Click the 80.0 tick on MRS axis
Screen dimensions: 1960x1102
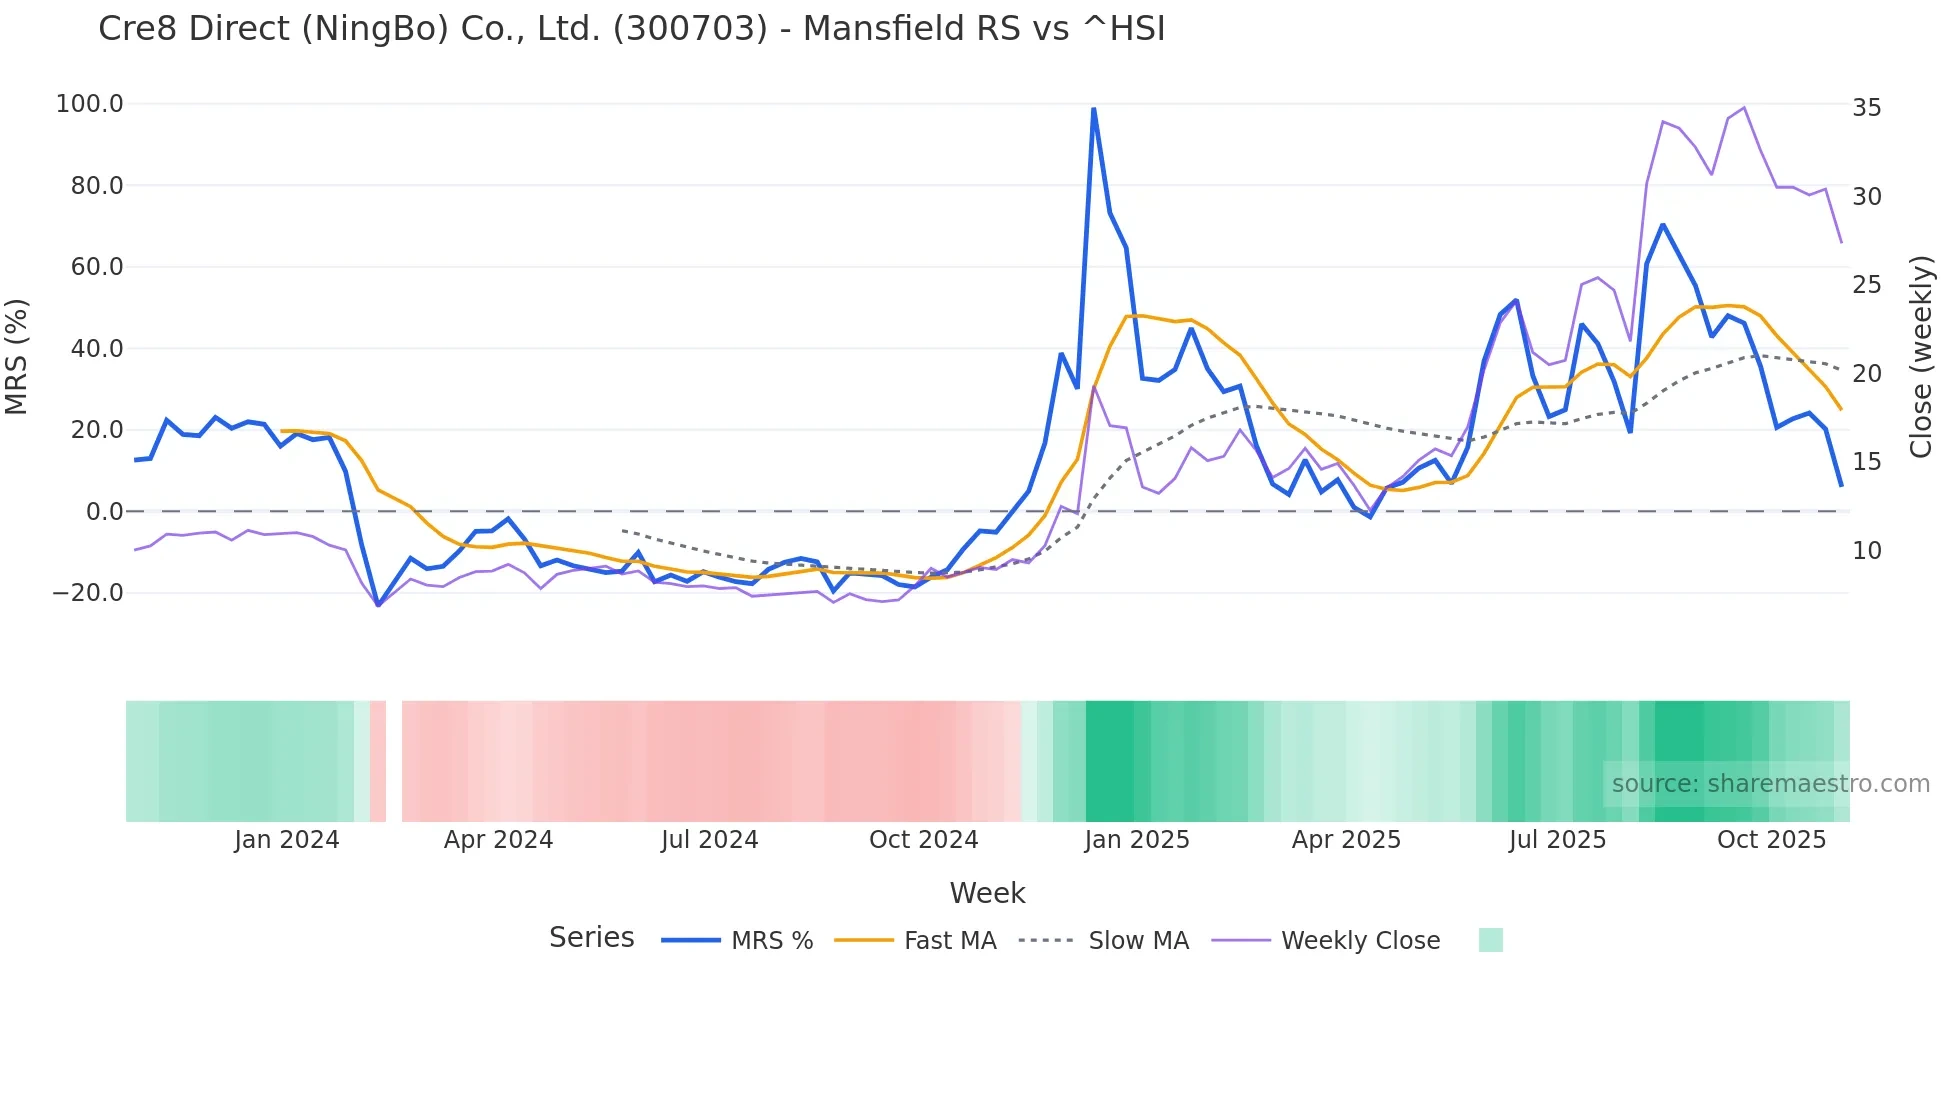click(x=97, y=186)
